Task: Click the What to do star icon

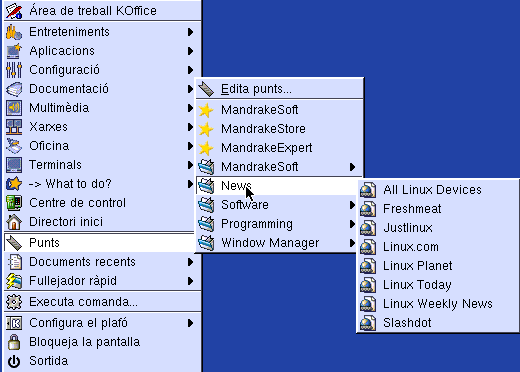Action: point(14,184)
